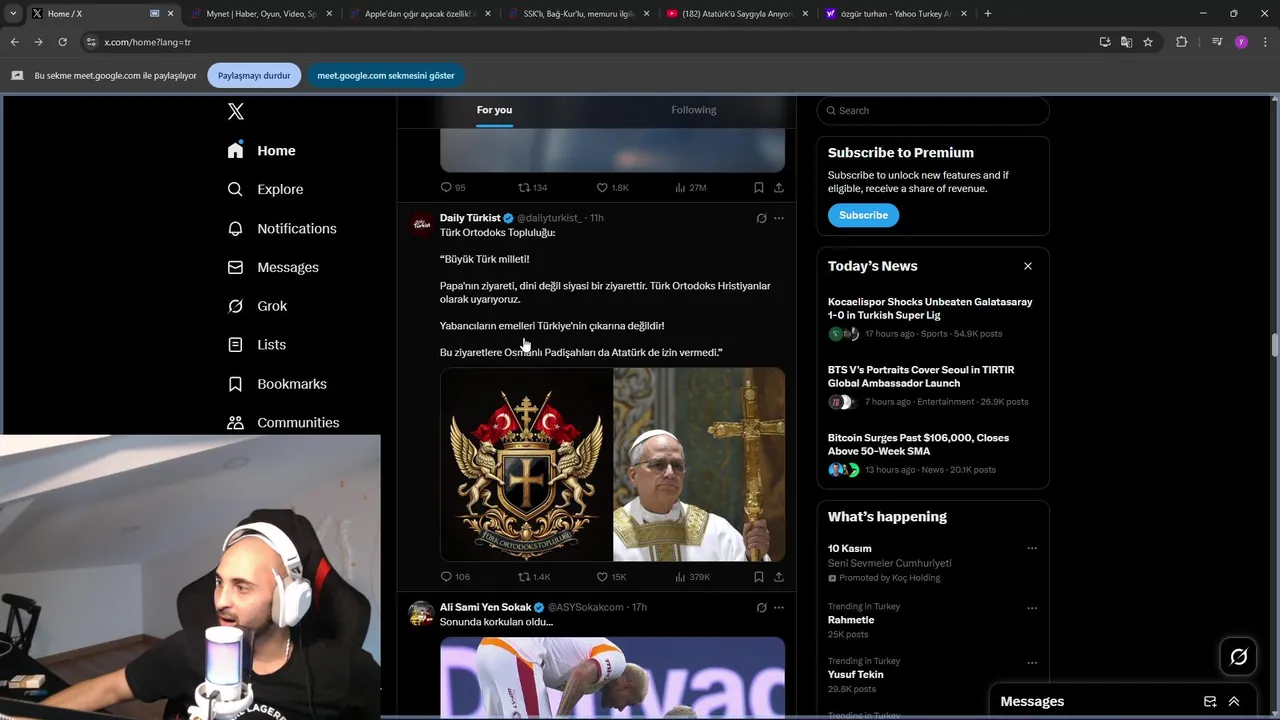Share the Daily Türkist post
The image size is (1280, 720).
[779, 577]
